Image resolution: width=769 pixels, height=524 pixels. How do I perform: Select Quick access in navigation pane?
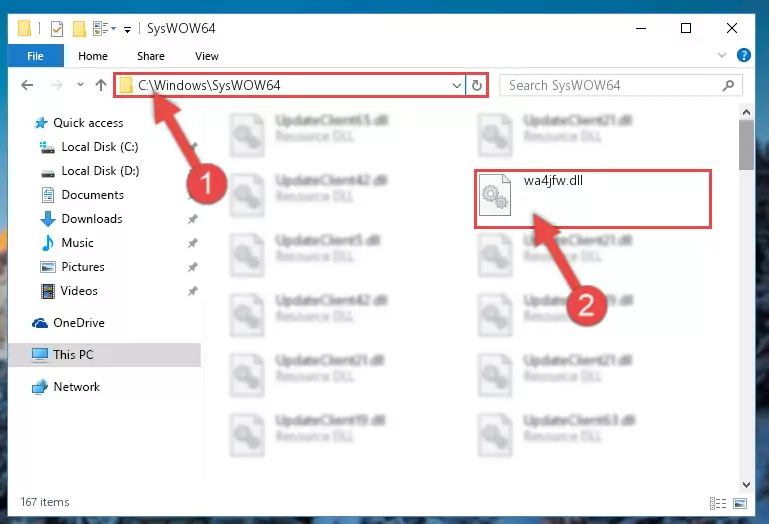point(88,123)
